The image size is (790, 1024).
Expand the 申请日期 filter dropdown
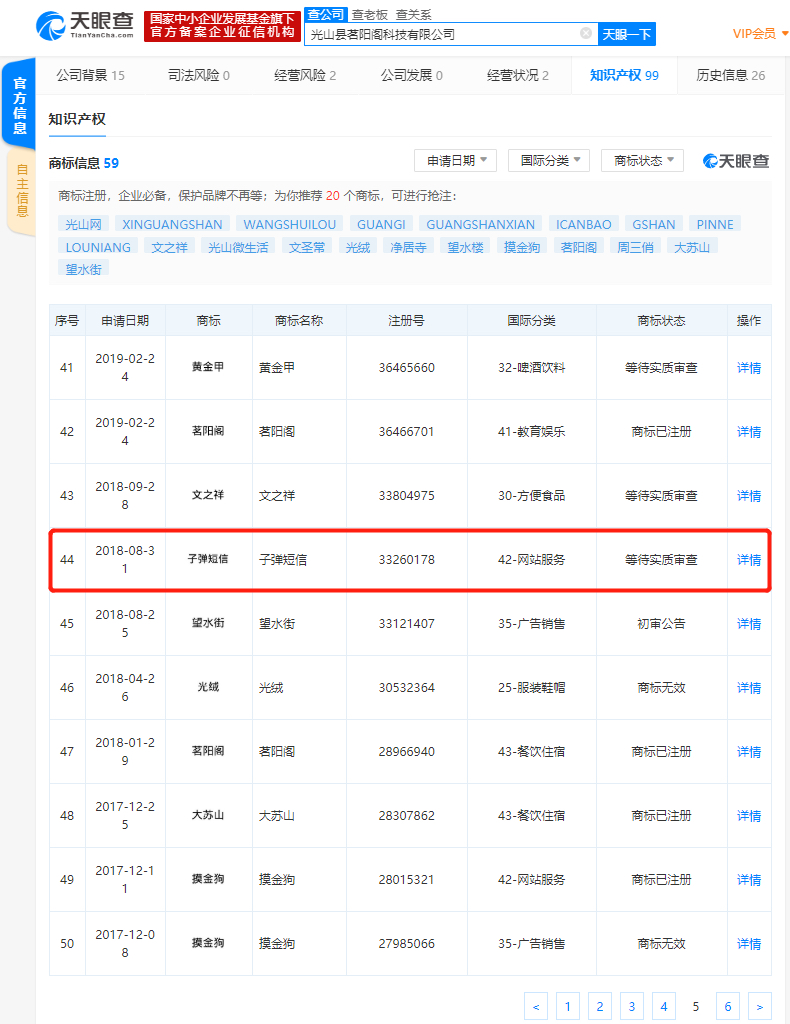pyautogui.click(x=455, y=160)
